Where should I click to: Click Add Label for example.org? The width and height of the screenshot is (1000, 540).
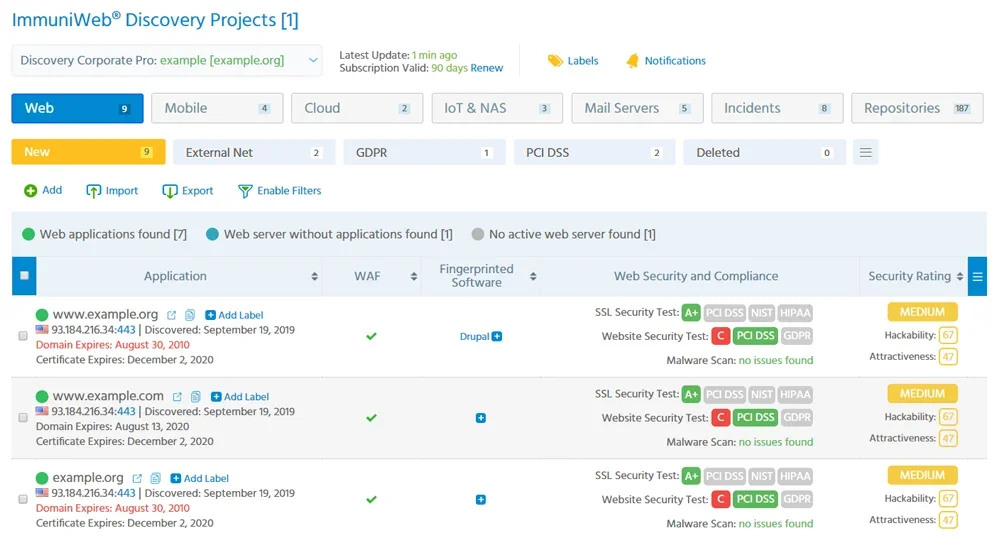click(x=200, y=479)
